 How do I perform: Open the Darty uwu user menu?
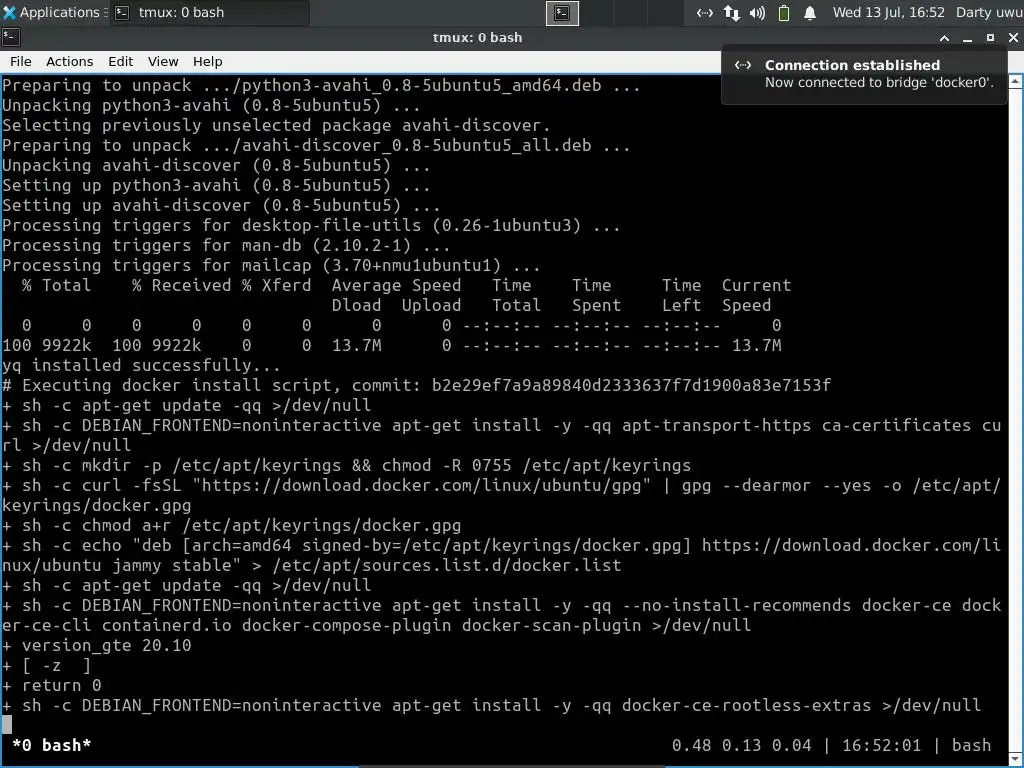tap(989, 12)
